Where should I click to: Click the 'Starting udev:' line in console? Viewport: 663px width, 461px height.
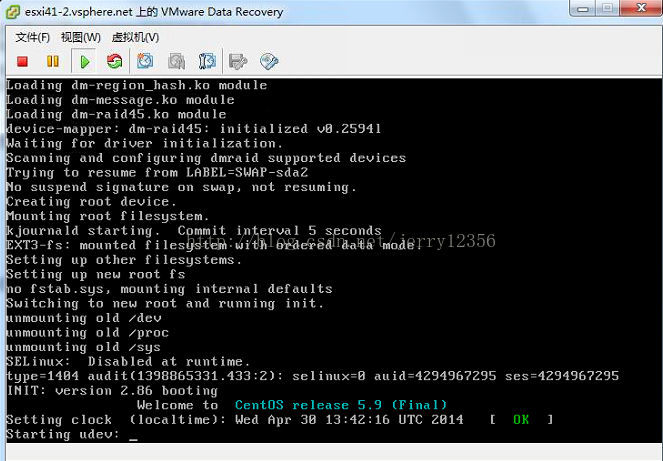[63, 434]
